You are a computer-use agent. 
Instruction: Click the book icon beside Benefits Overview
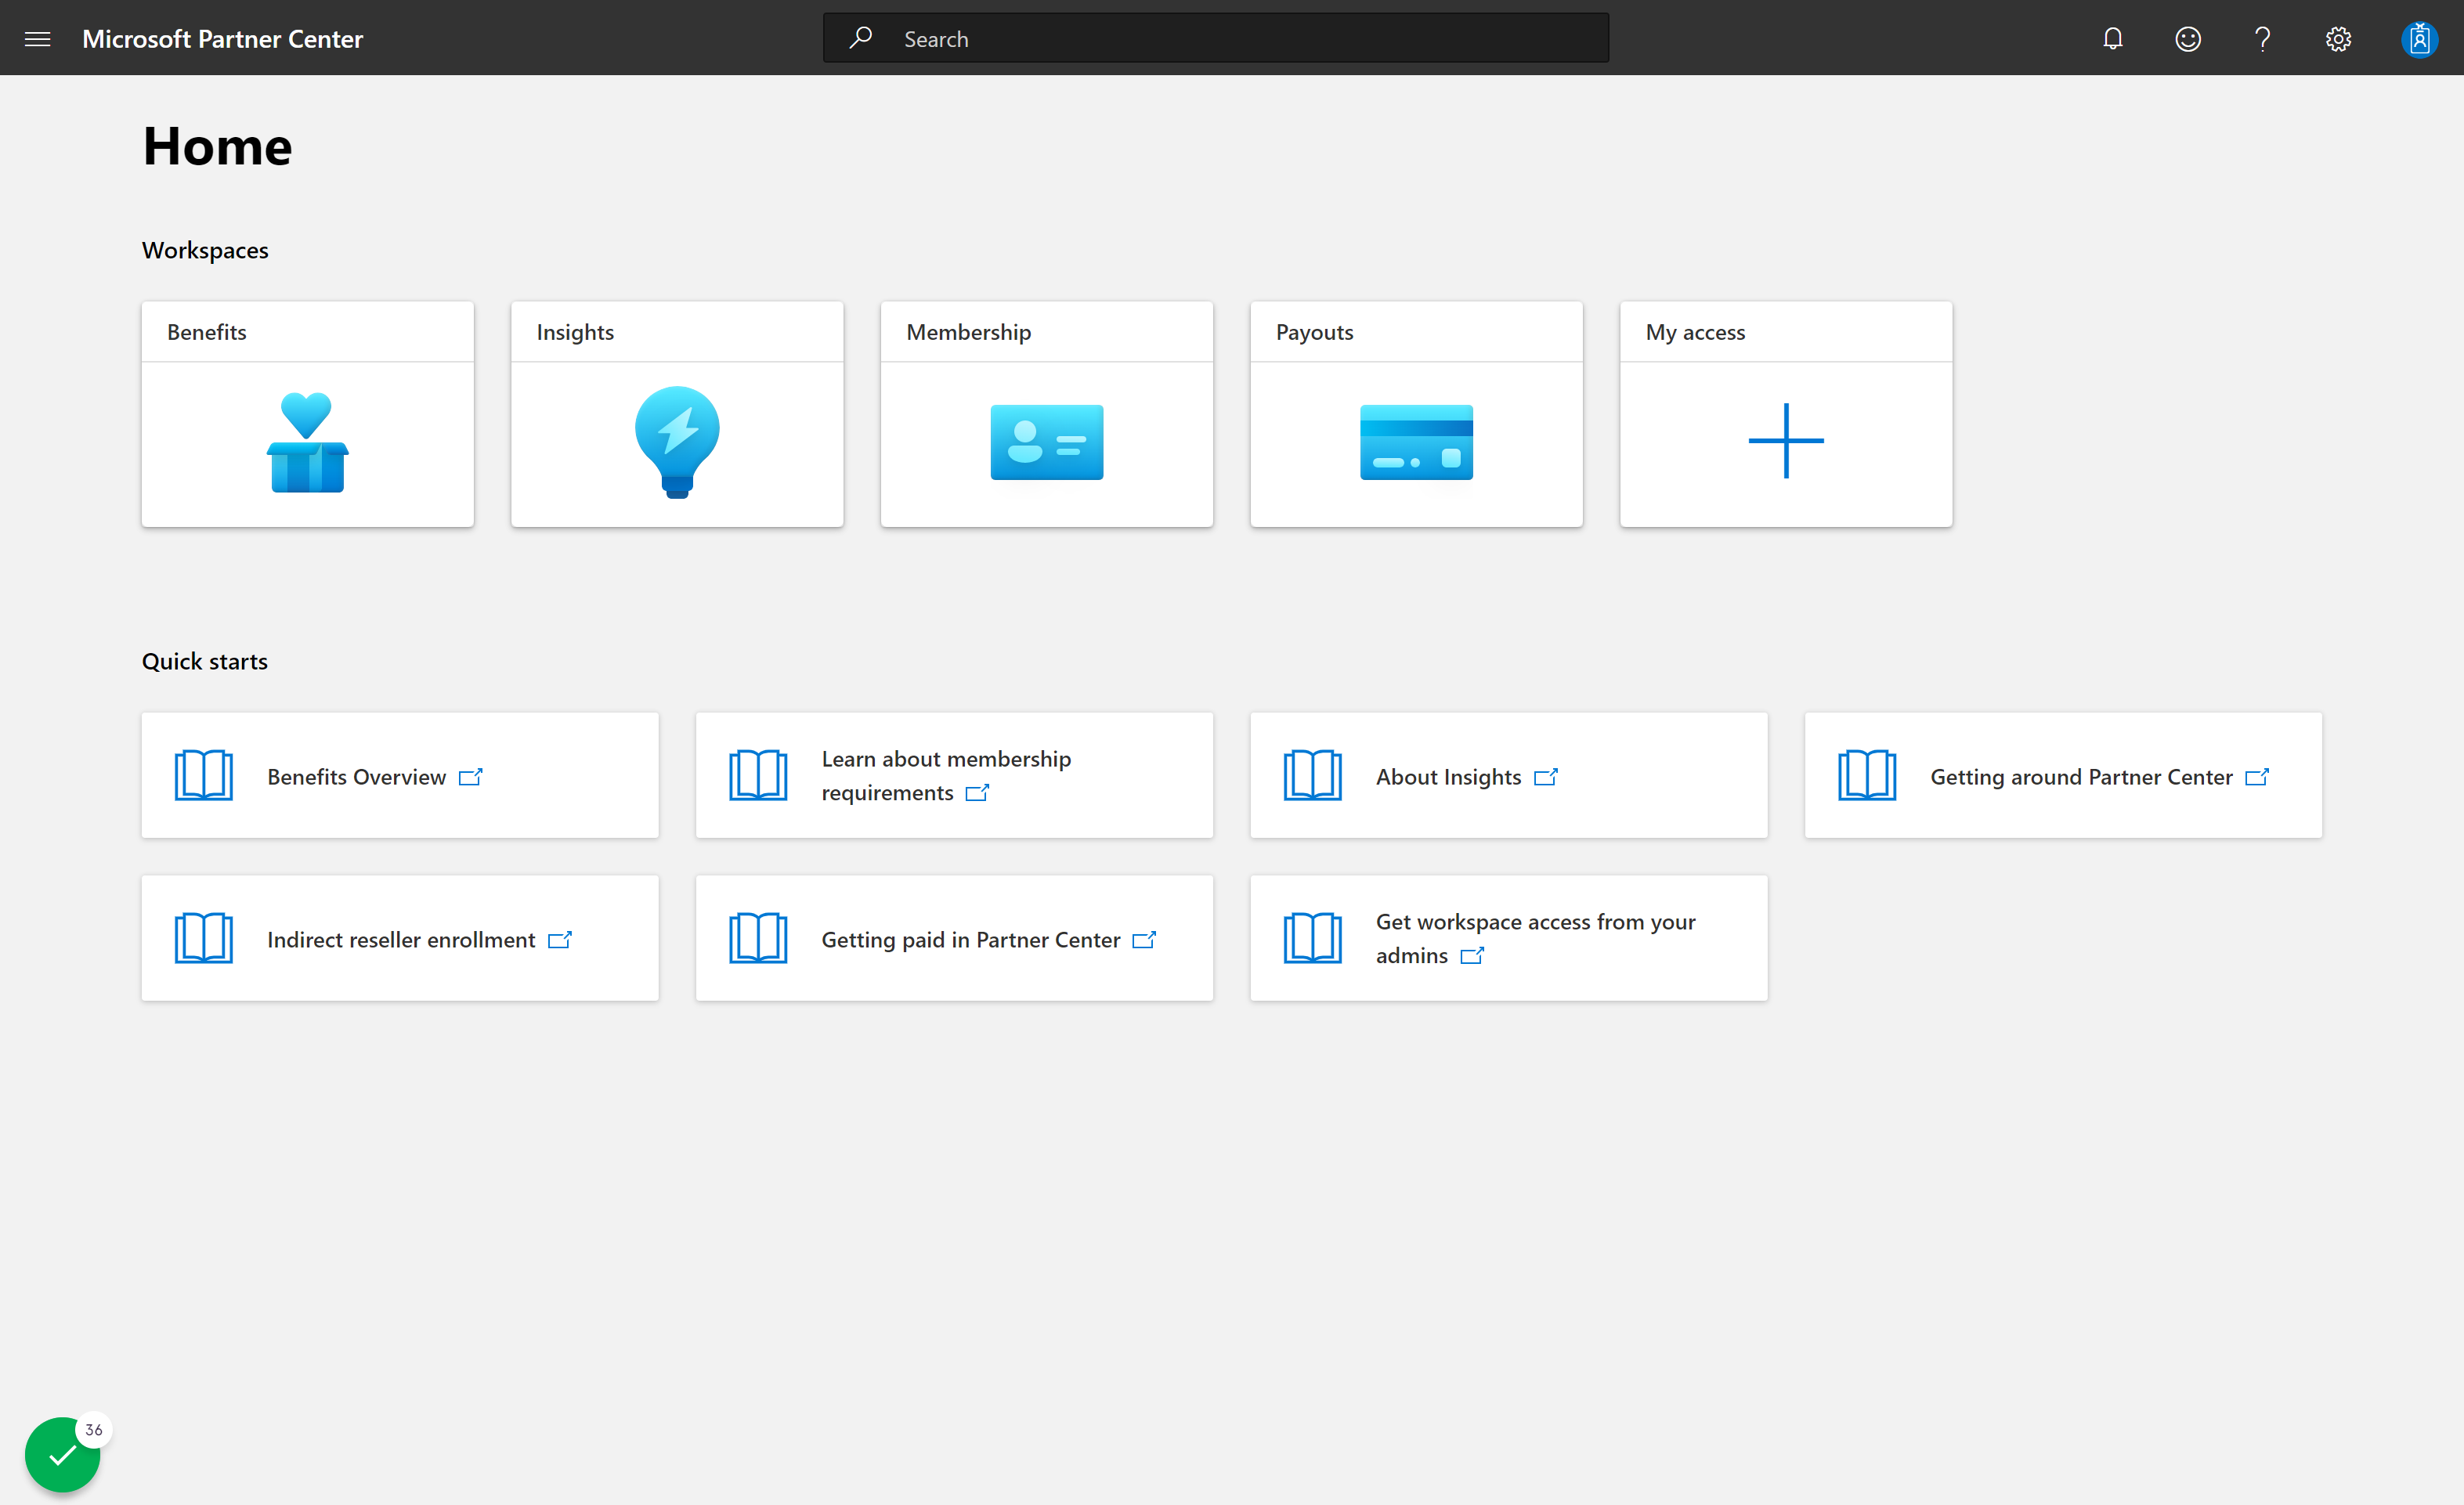pyautogui.click(x=204, y=775)
